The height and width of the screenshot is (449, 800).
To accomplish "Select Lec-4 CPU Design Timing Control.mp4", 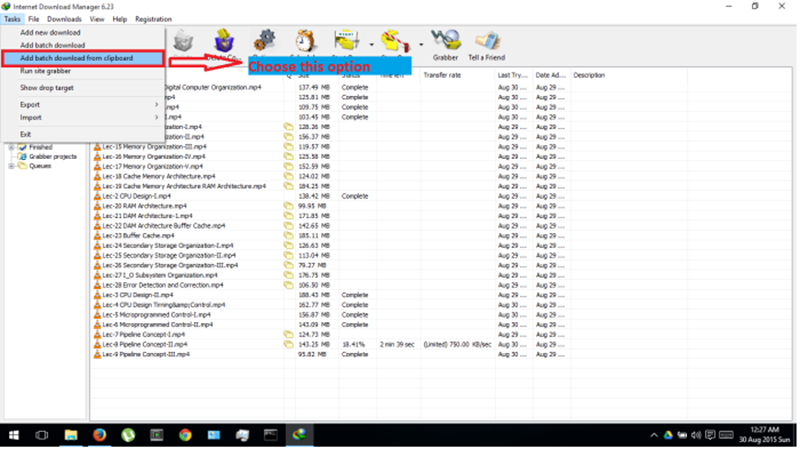I will click(x=163, y=305).
